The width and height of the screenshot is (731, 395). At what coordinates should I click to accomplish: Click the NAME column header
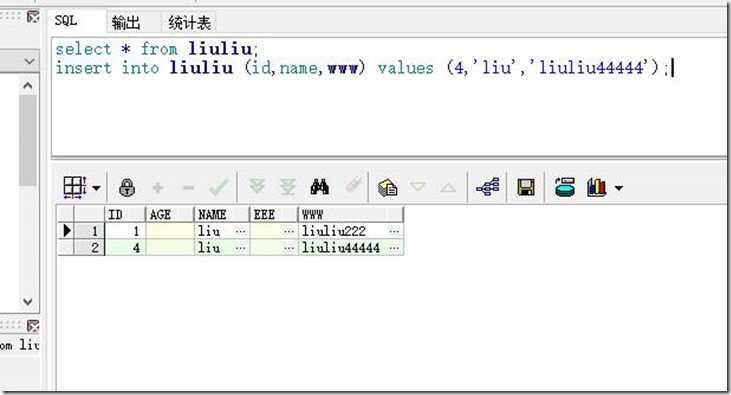pos(221,215)
